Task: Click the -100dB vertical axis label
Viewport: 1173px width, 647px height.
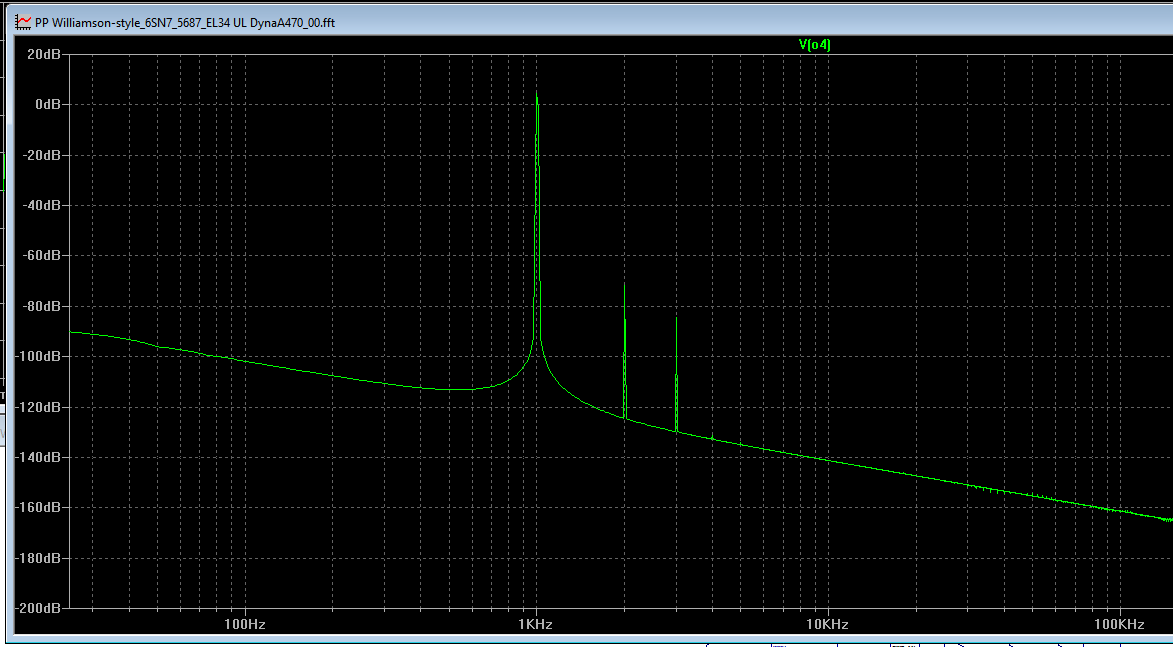Action: coord(40,356)
